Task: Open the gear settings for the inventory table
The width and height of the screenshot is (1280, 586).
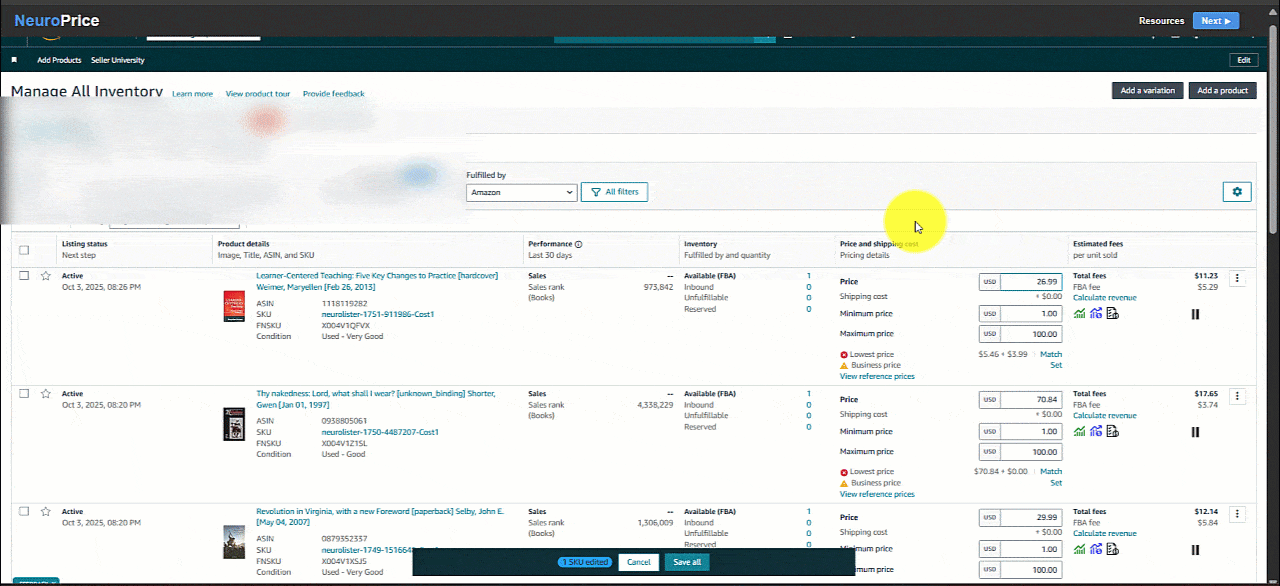Action: point(1237,192)
